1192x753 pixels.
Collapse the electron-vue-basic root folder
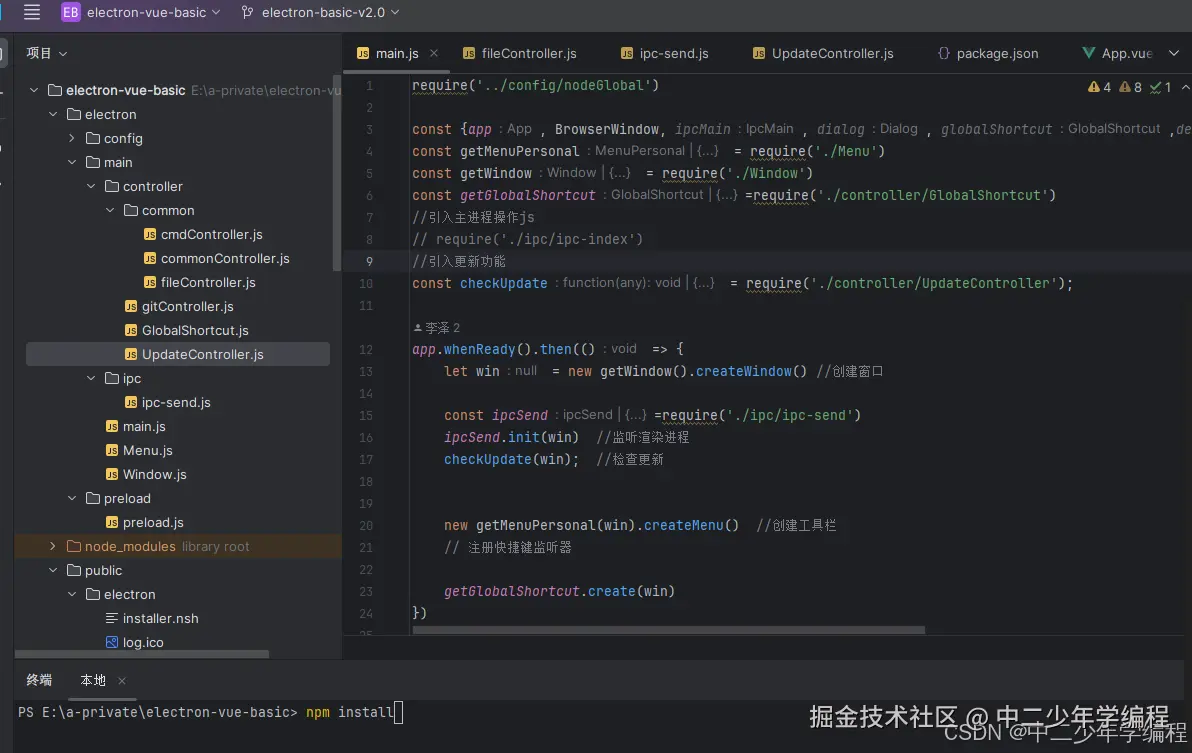pyautogui.click(x=33, y=90)
